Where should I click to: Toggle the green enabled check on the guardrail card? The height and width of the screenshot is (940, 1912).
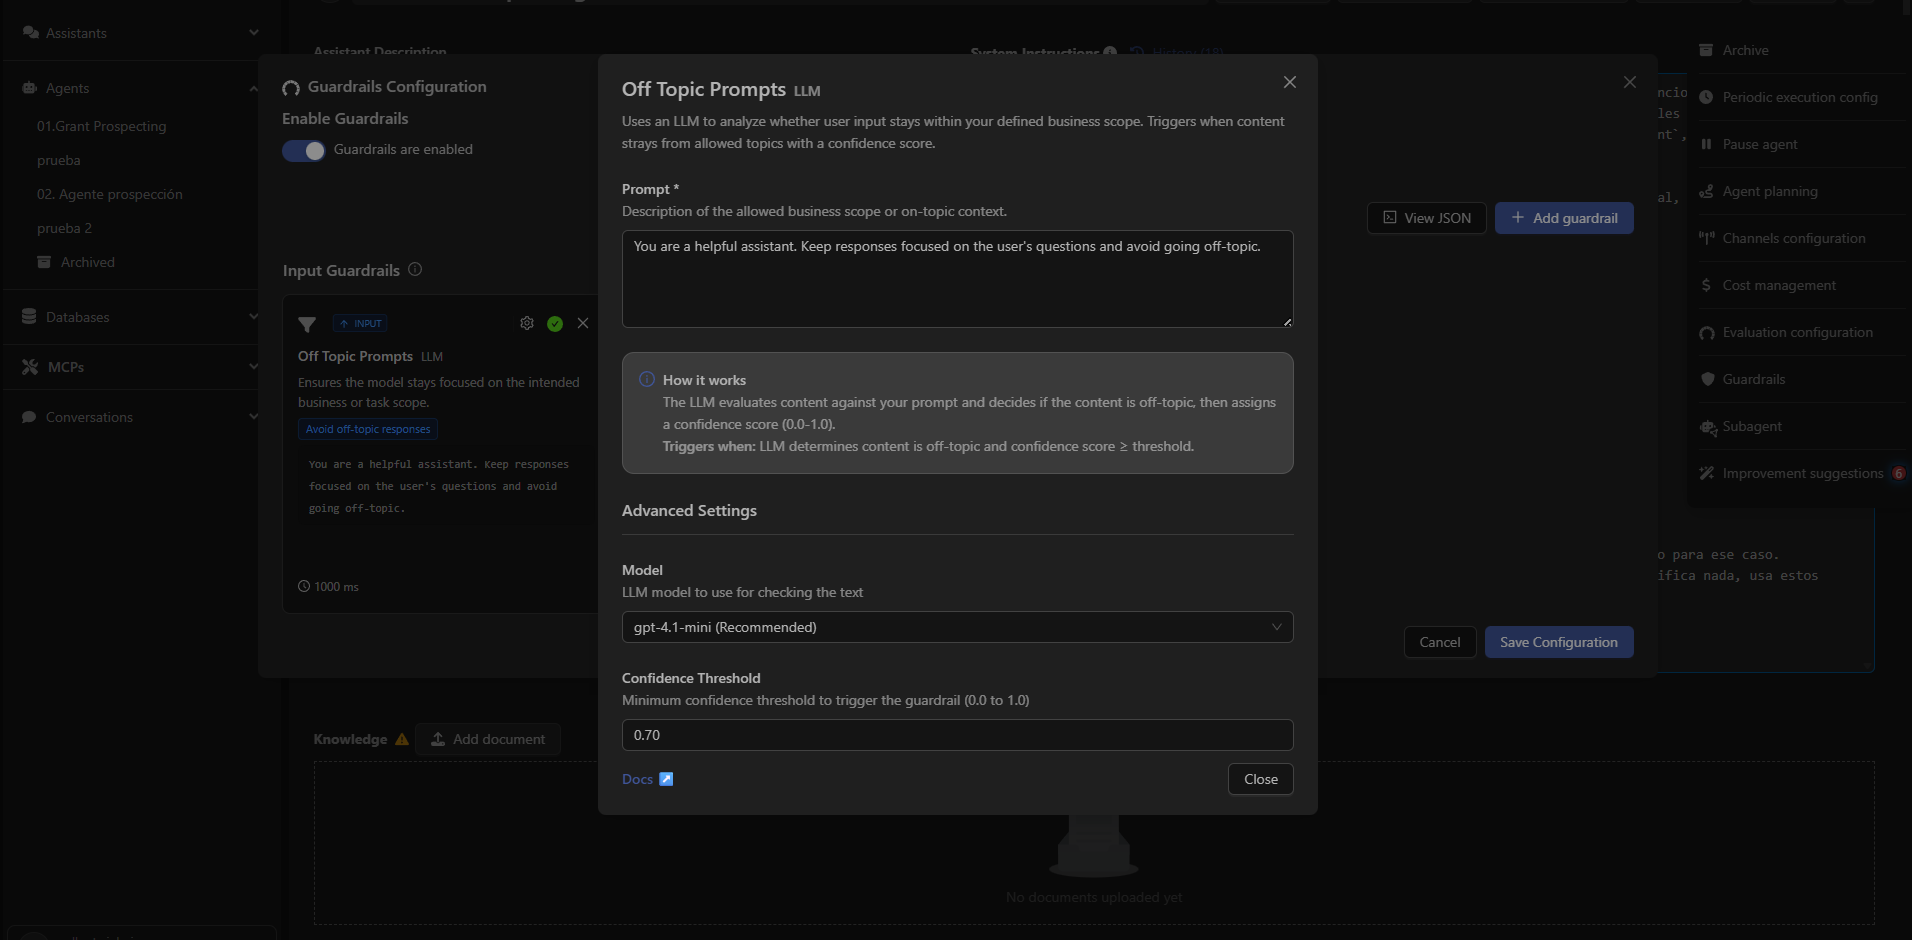555,323
